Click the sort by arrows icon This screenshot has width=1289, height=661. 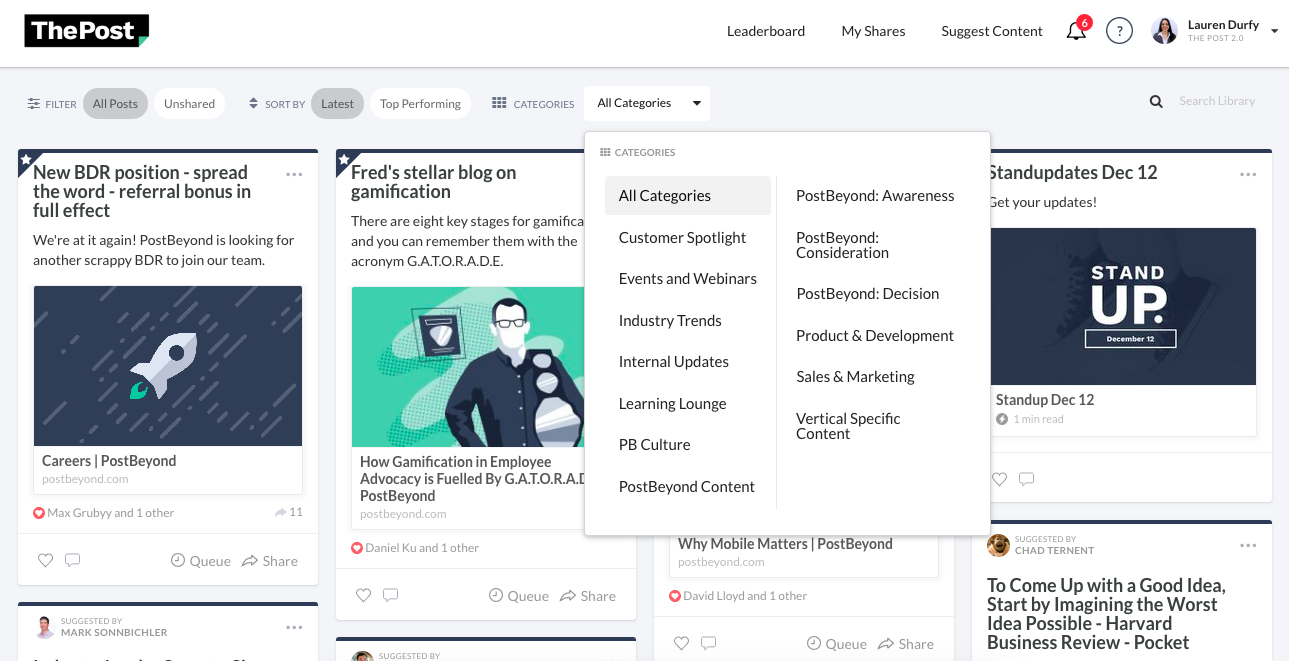(x=254, y=103)
